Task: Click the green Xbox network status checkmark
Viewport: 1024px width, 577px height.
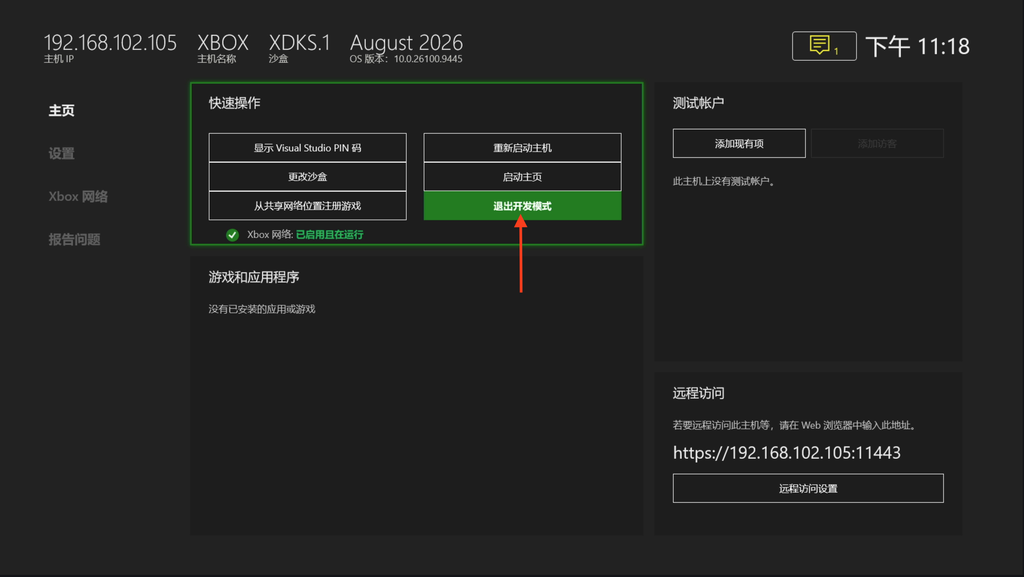Action: (x=232, y=235)
